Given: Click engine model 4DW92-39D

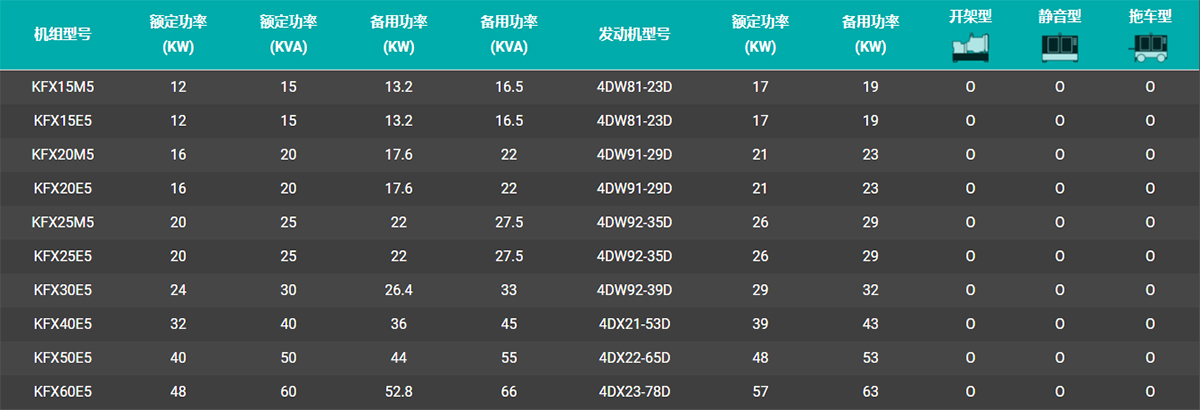Looking at the screenshot, I should [x=634, y=290].
